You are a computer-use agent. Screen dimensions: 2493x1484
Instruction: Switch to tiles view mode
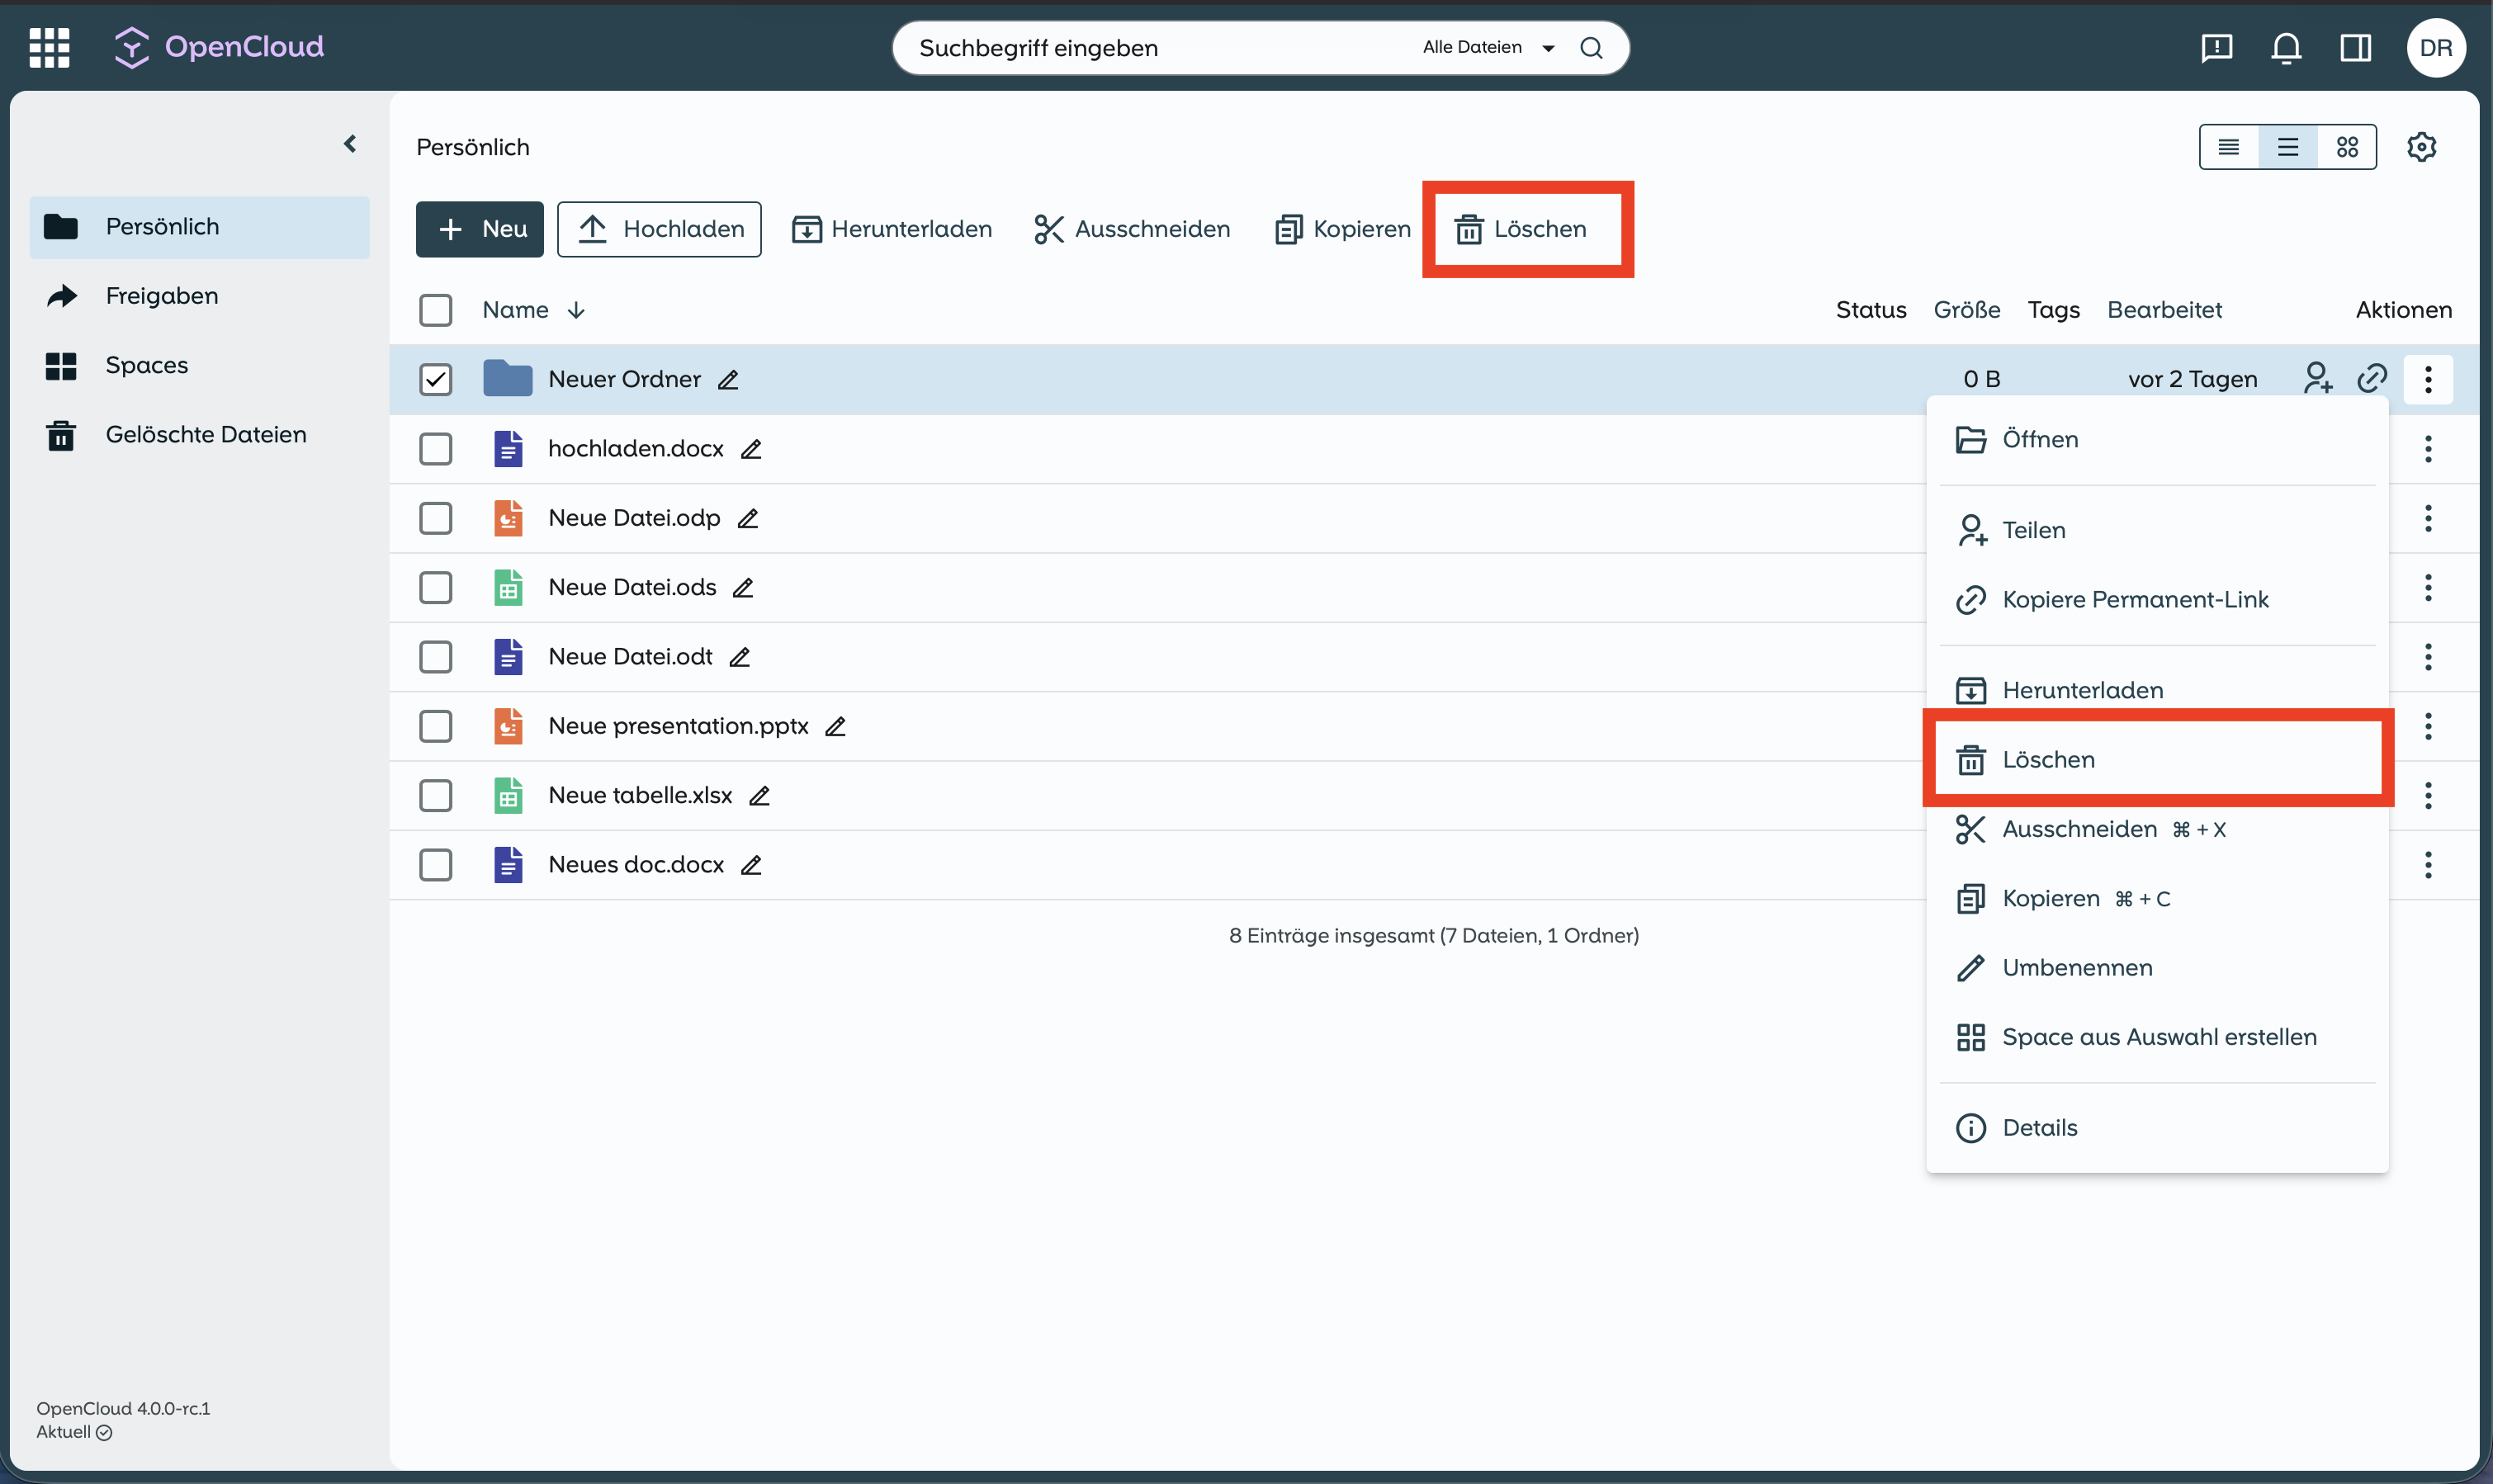[x=2347, y=147]
